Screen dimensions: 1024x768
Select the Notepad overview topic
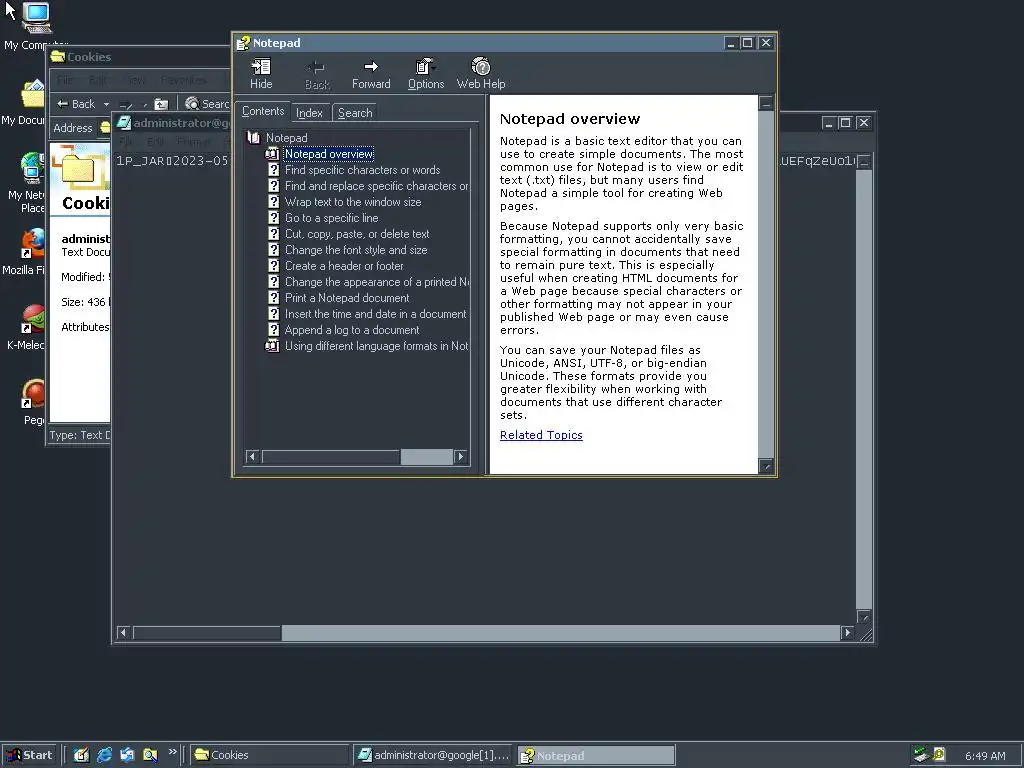point(328,154)
